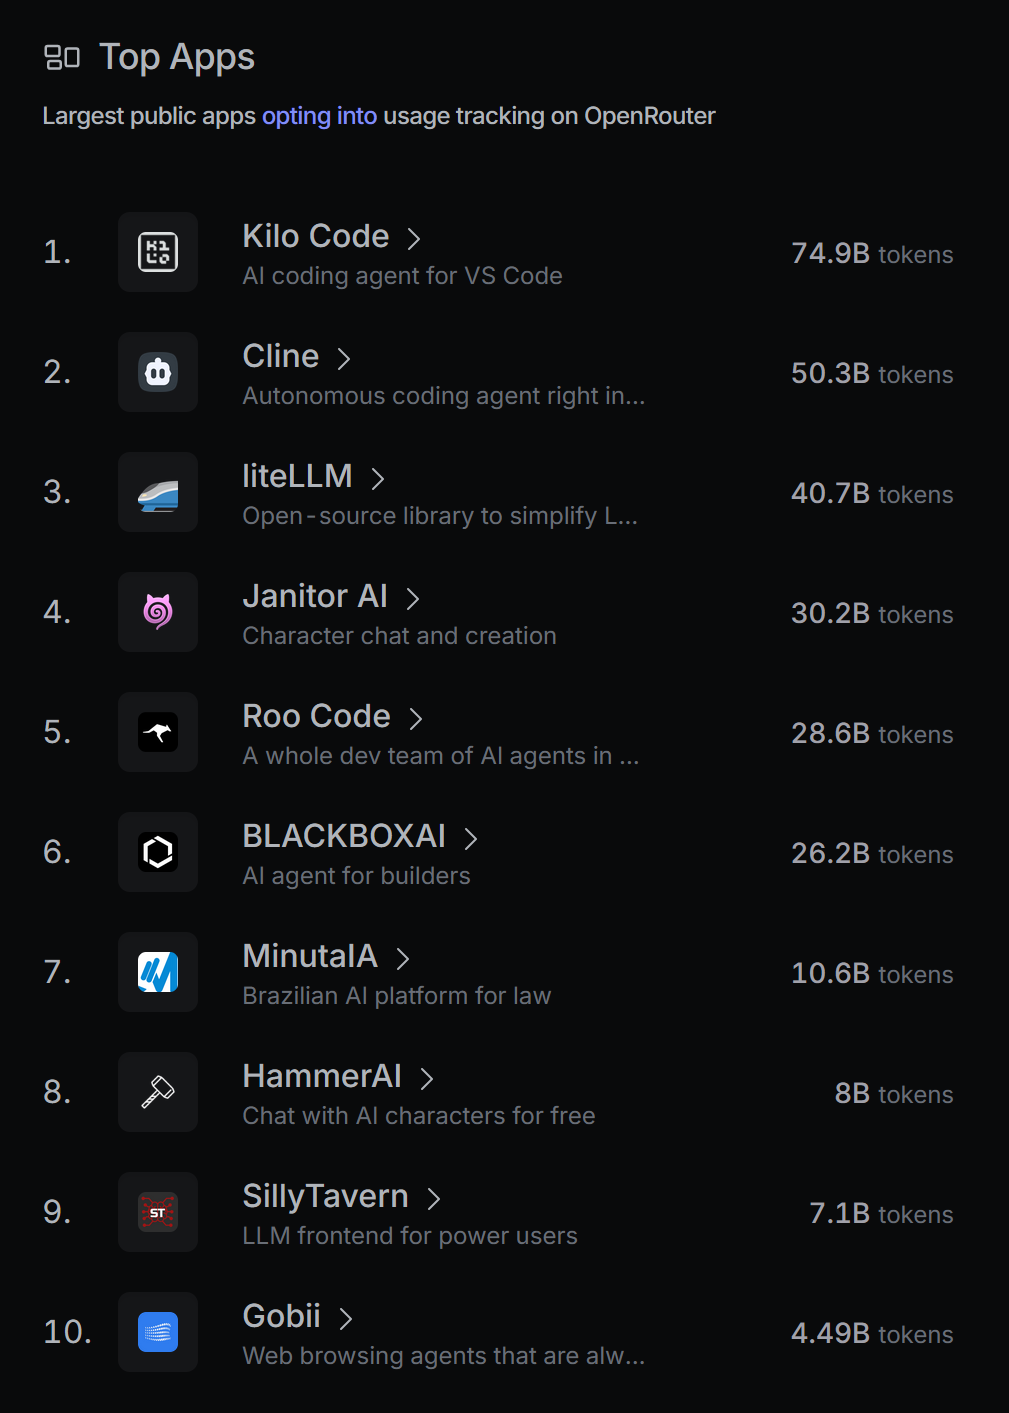Select the Gobii app name
The image size is (1009, 1413).
(282, 1316)
